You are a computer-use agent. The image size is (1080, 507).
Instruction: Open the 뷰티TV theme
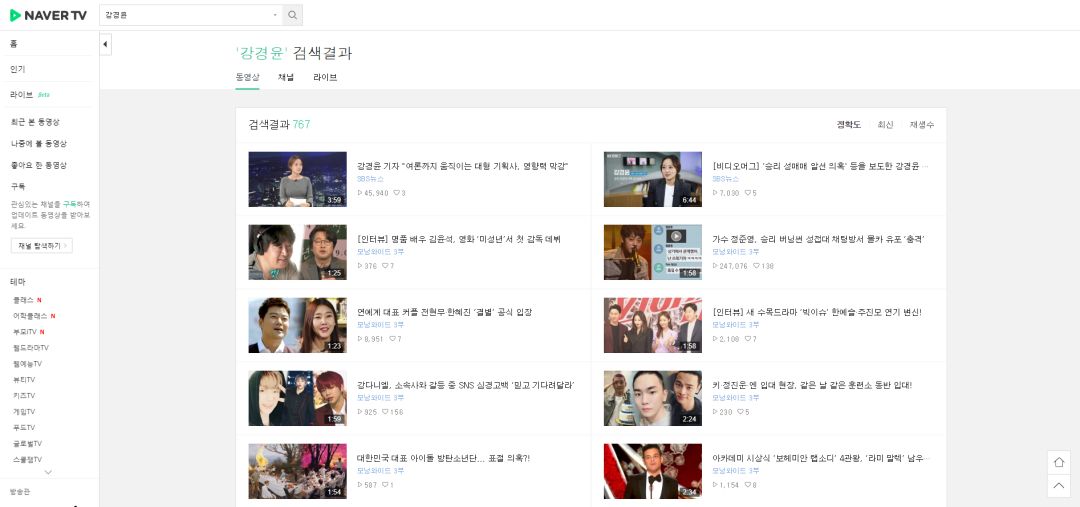(x=24, y=380)
